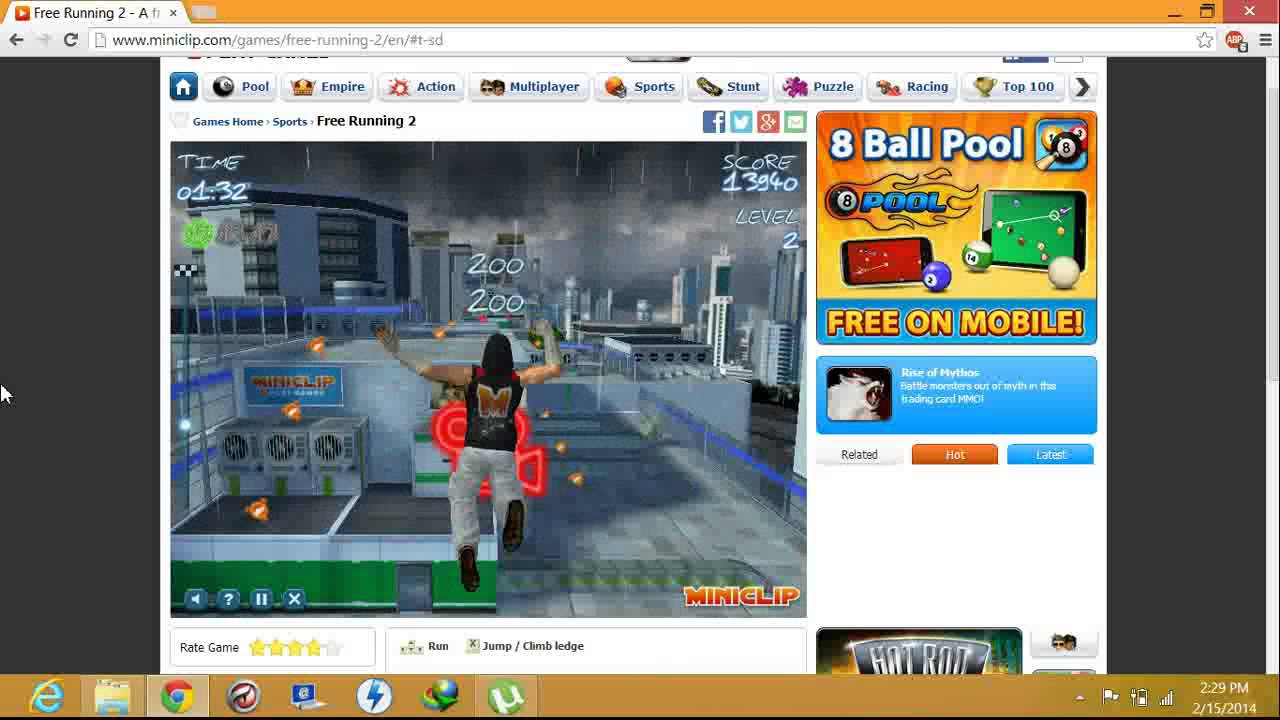Open the Daemon Tools lightning taskbar icon

coord(374,696)
